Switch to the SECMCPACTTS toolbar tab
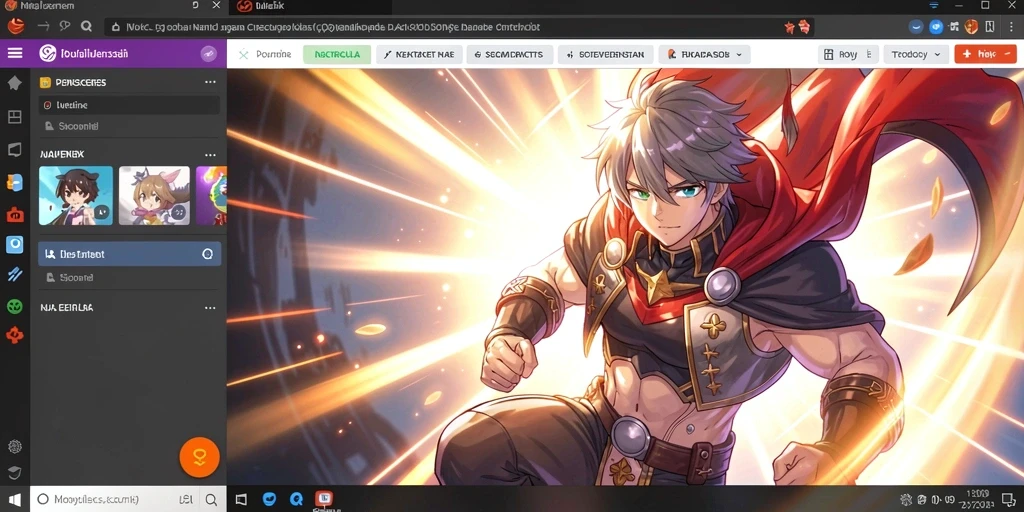Viewport: 1024px width, 512px height. [509, 55]
